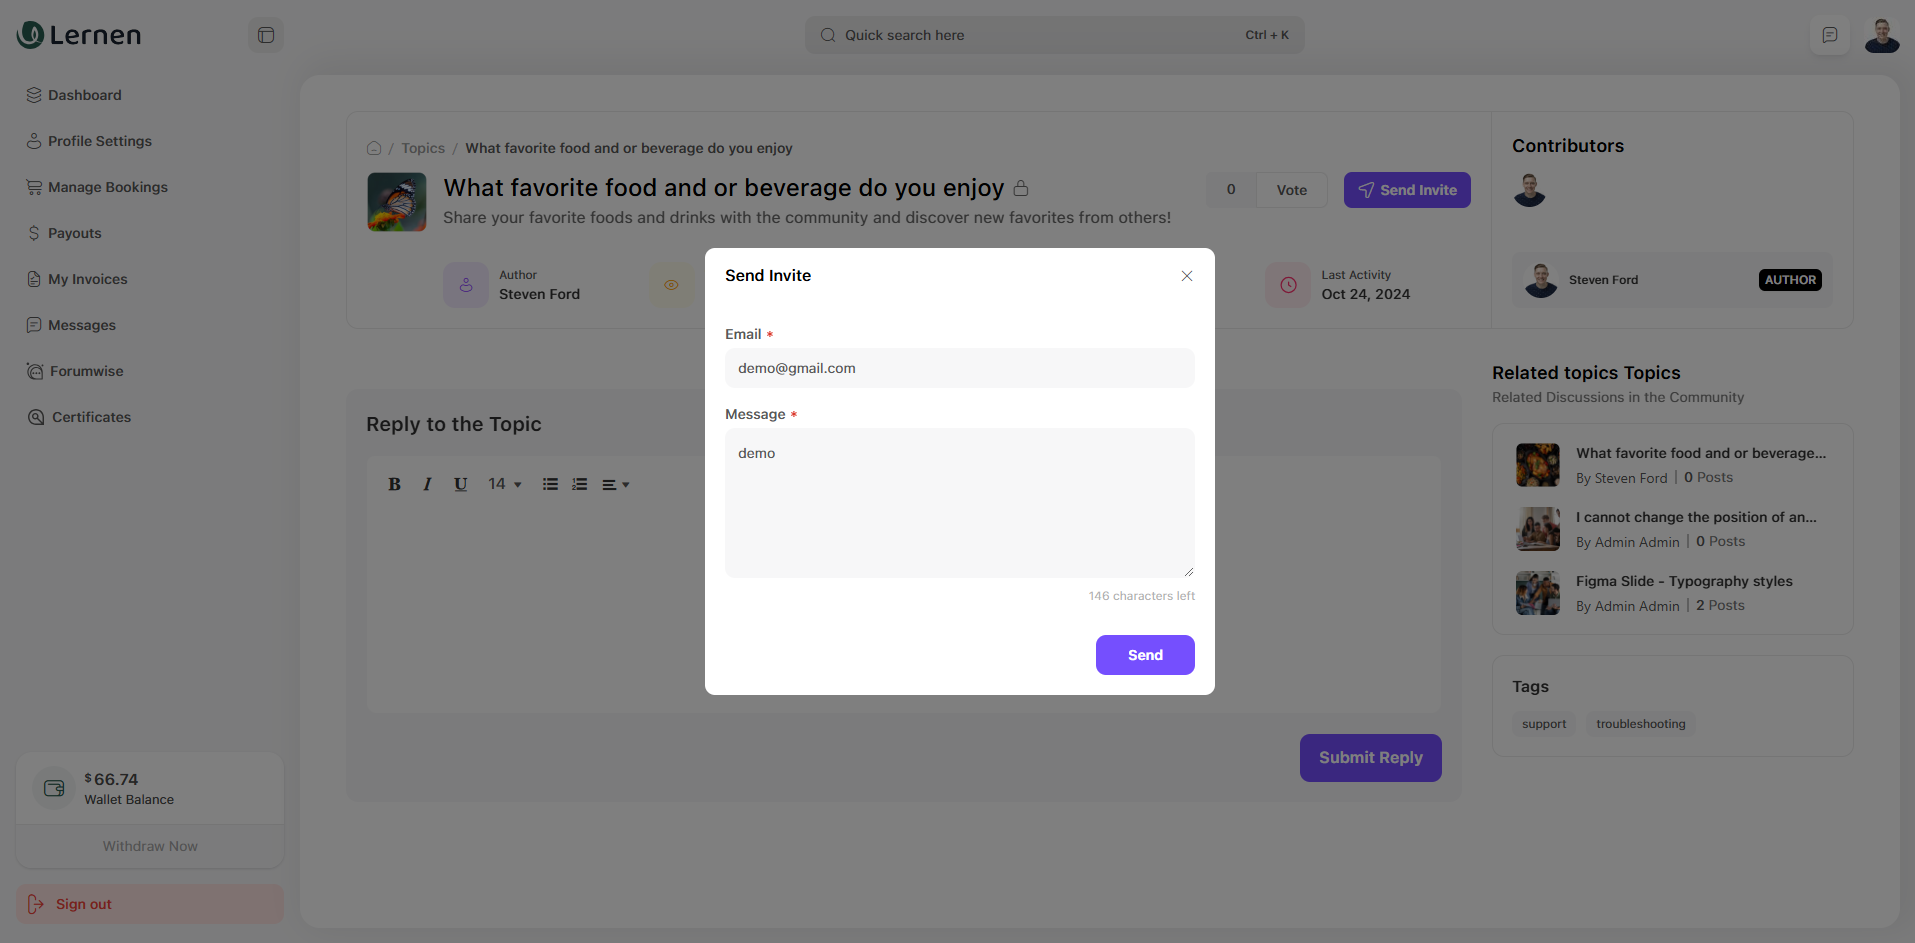Click the user profile avatar in header
The width and height of the screenshot is (1915, 943).
[x=1881, y=35]
